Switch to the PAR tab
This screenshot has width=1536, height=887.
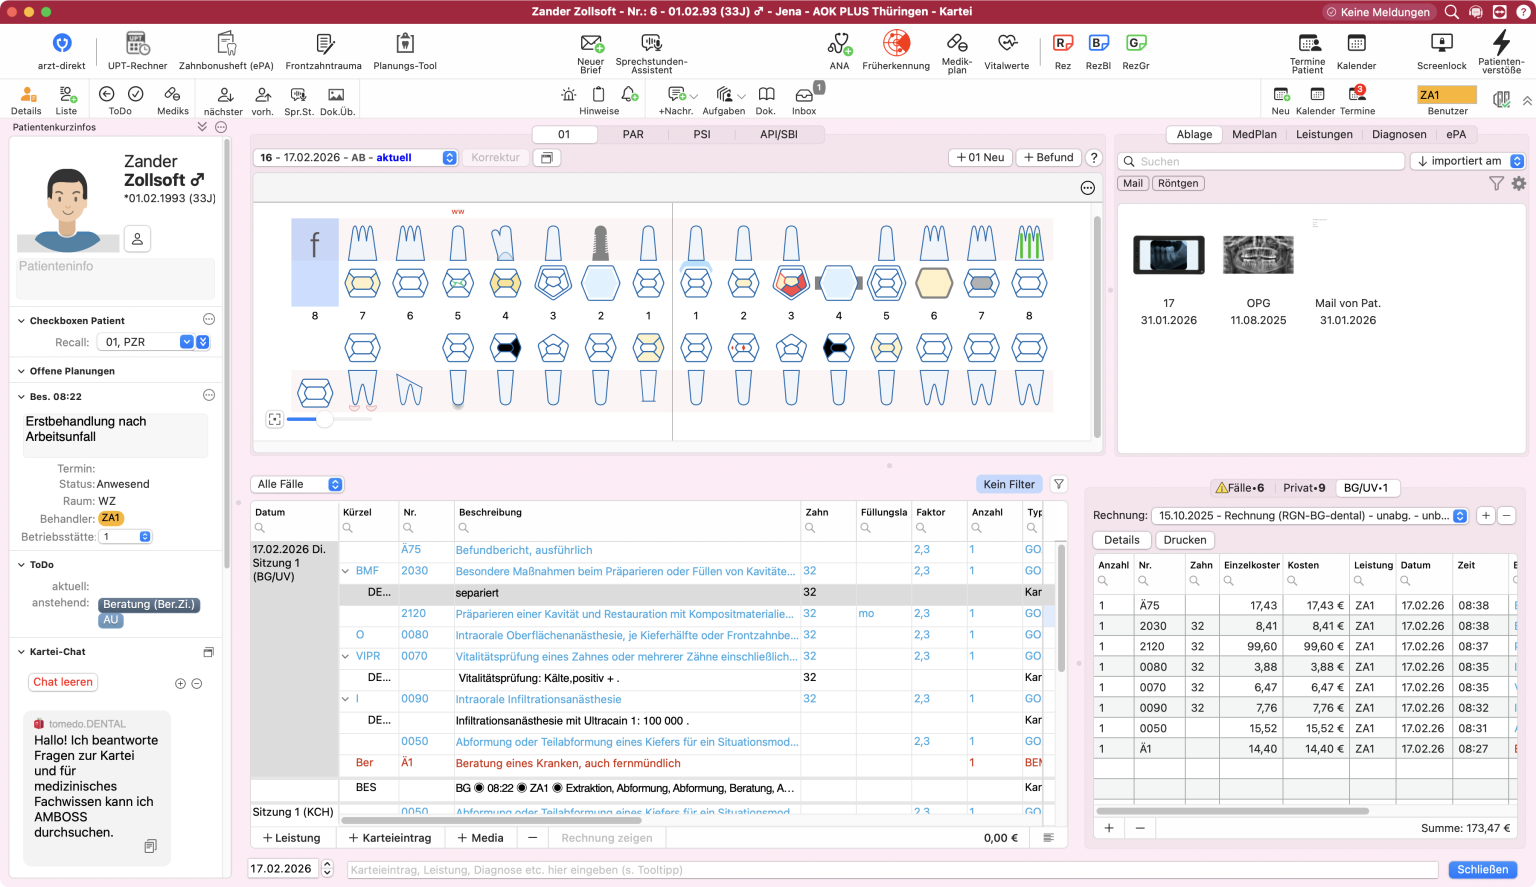tap(633, 134)
